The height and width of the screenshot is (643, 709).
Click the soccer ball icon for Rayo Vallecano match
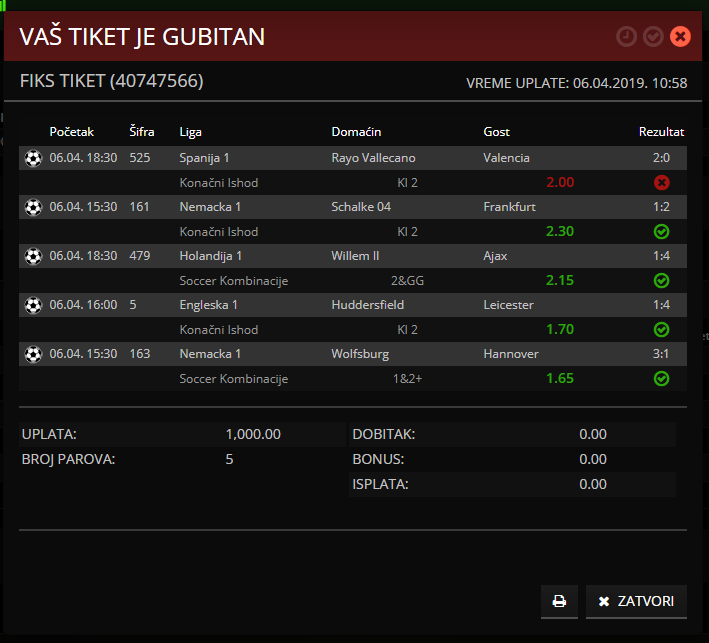[33, 158]
